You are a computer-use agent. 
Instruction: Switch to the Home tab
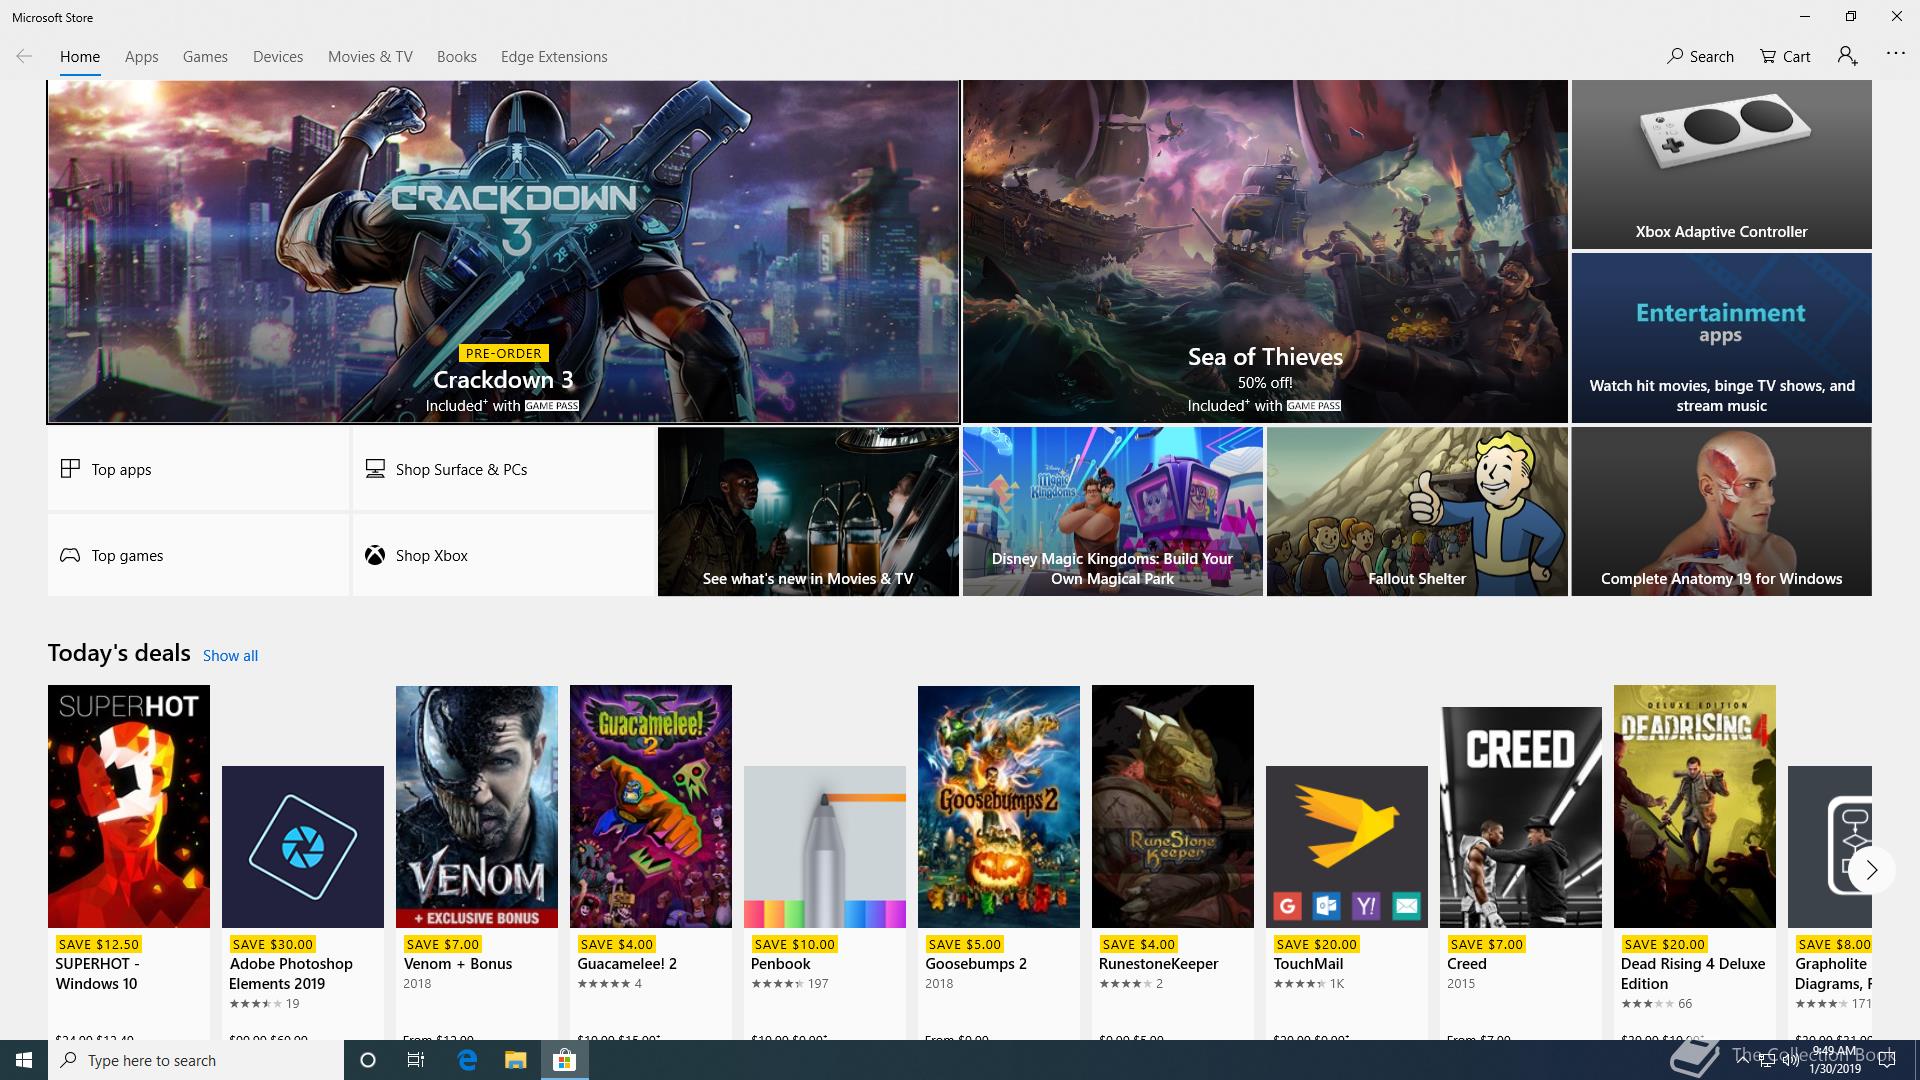click(x=80, y=57)
